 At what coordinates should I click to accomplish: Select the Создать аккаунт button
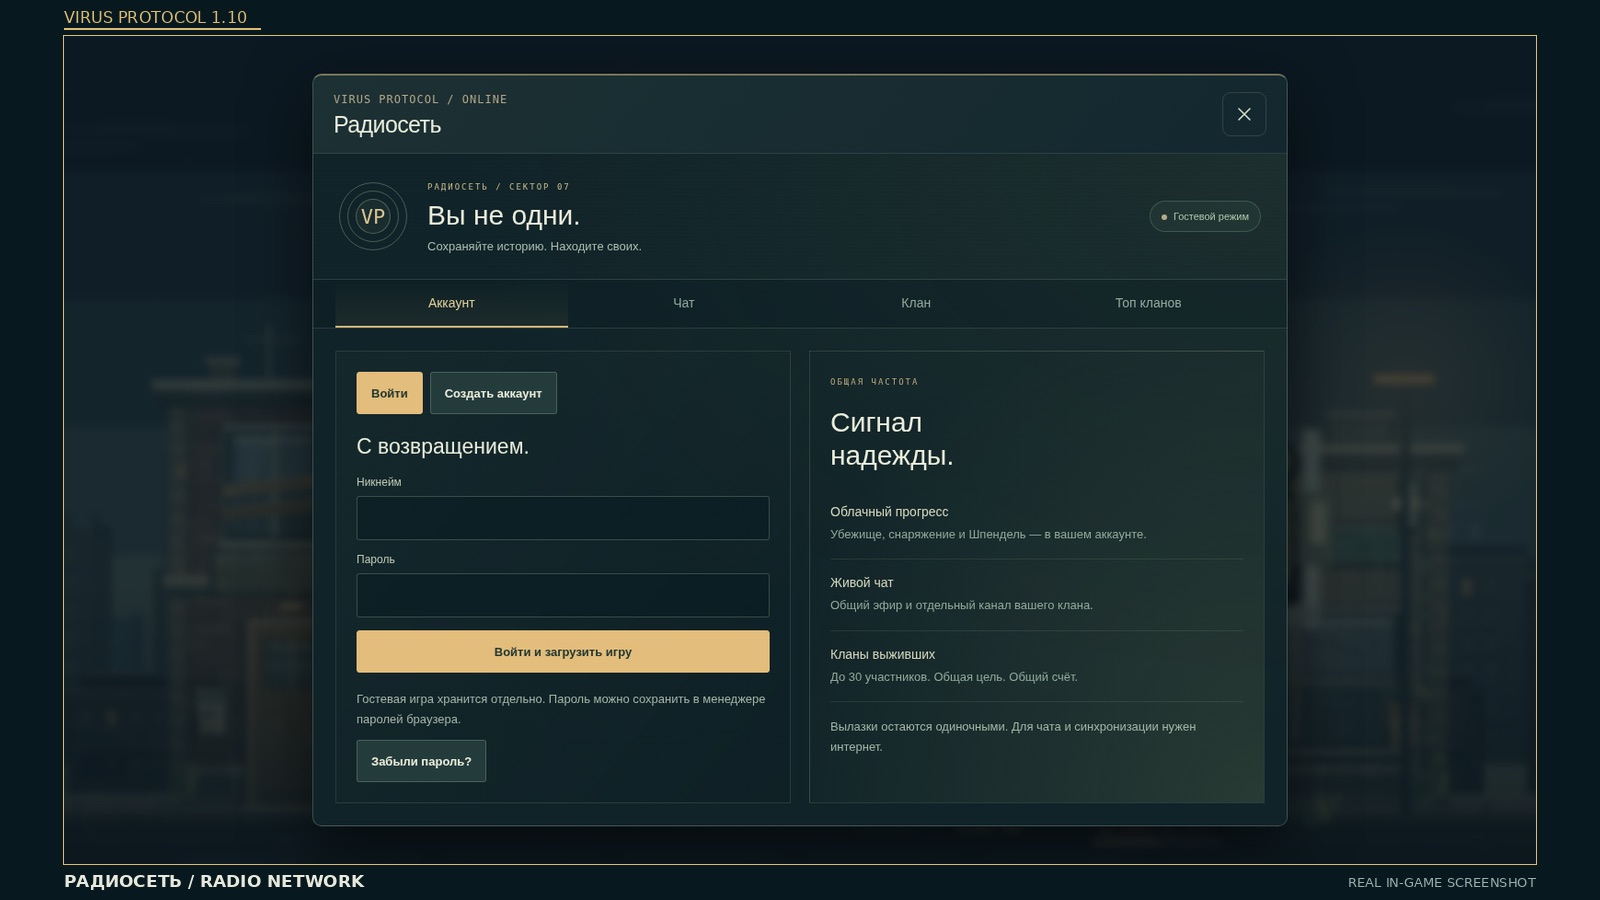tap(493, 393)
